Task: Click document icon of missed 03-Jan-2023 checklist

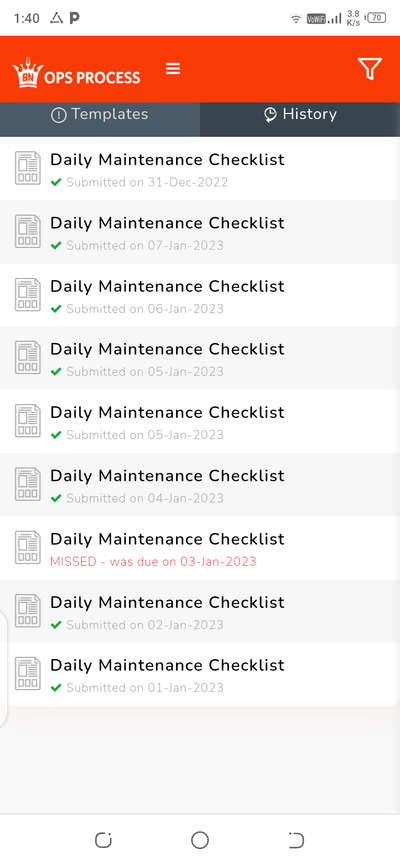Action: pyautogui.click(x=28, y=547)
